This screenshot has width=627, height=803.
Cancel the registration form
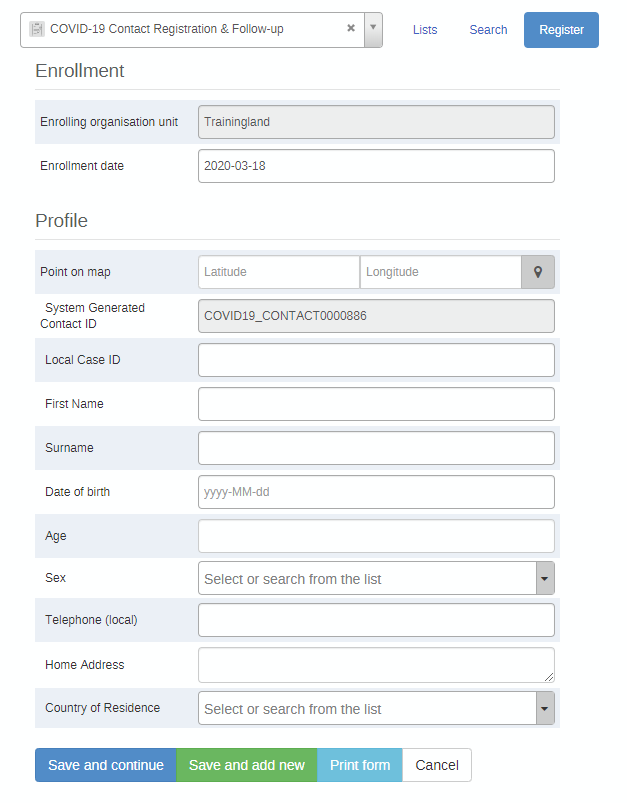click(x=437, y=765)
